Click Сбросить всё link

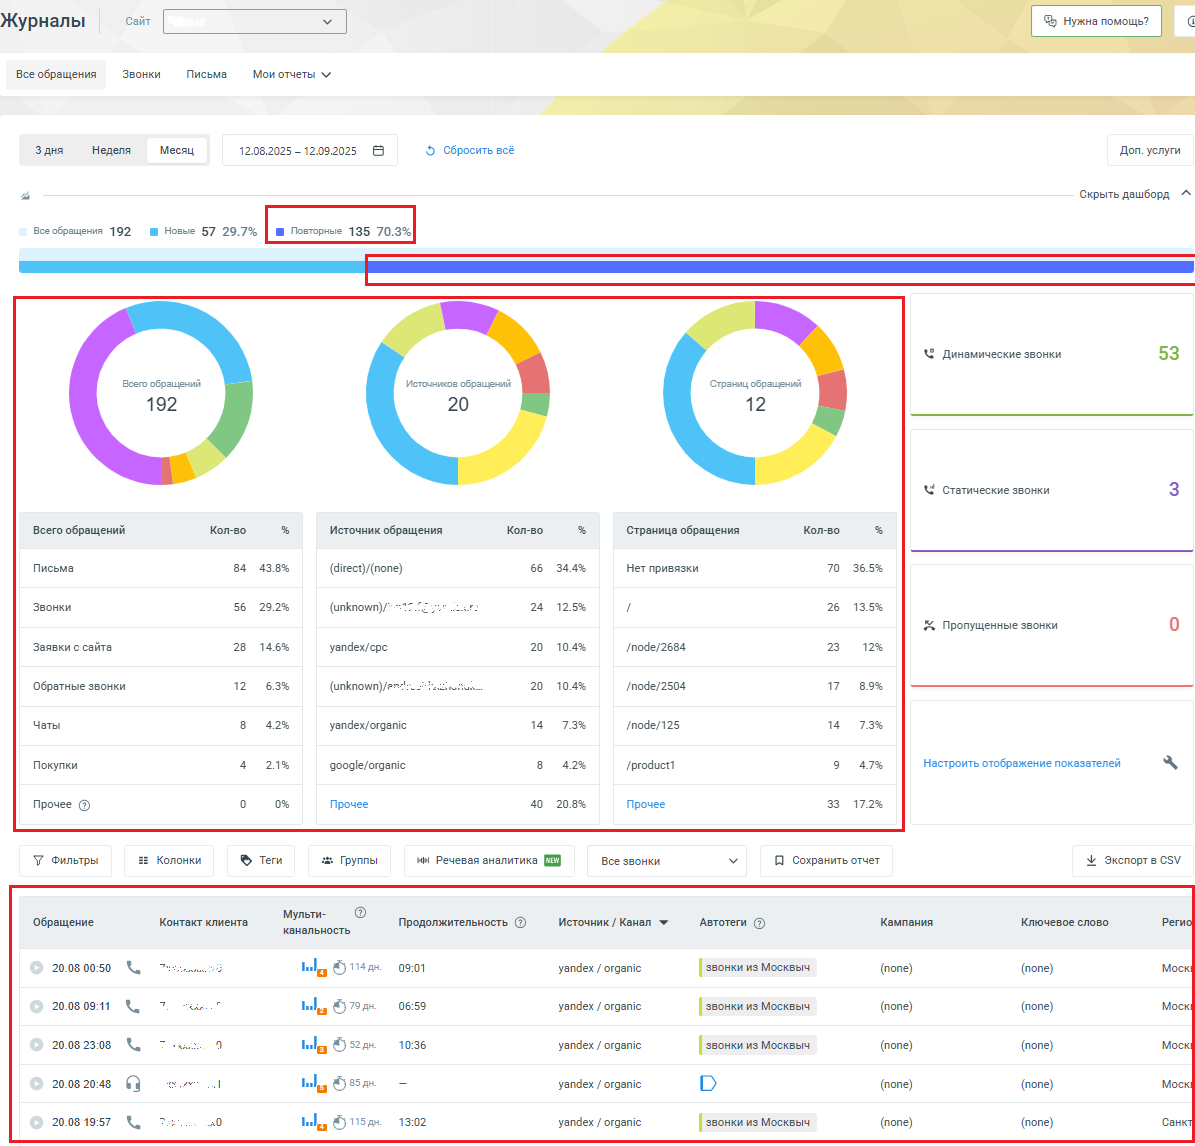coord(469,151)
